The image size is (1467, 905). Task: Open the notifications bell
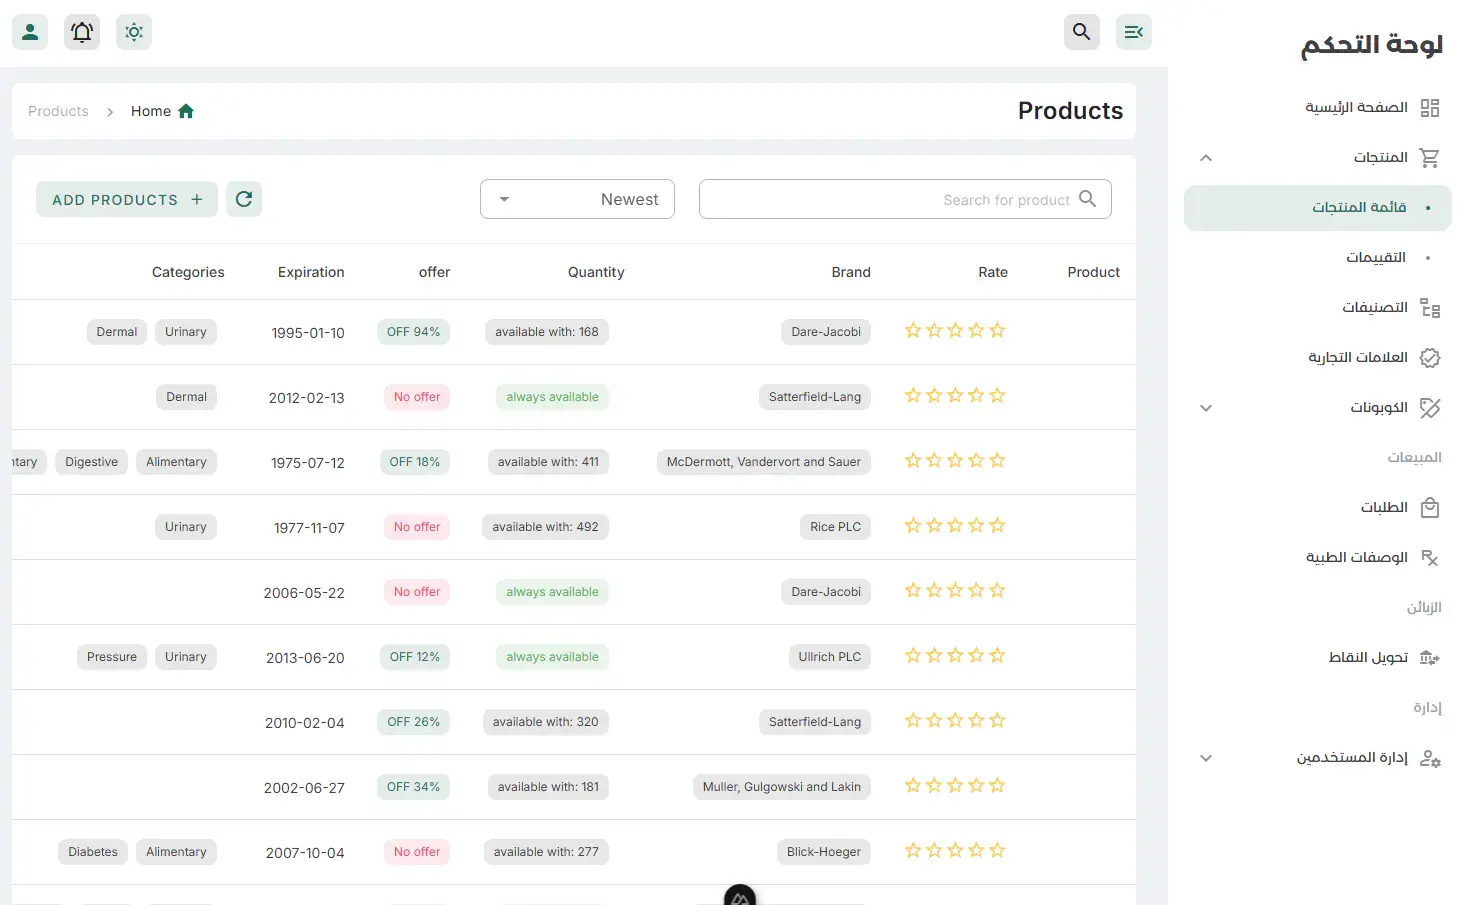tap(82, 32)
